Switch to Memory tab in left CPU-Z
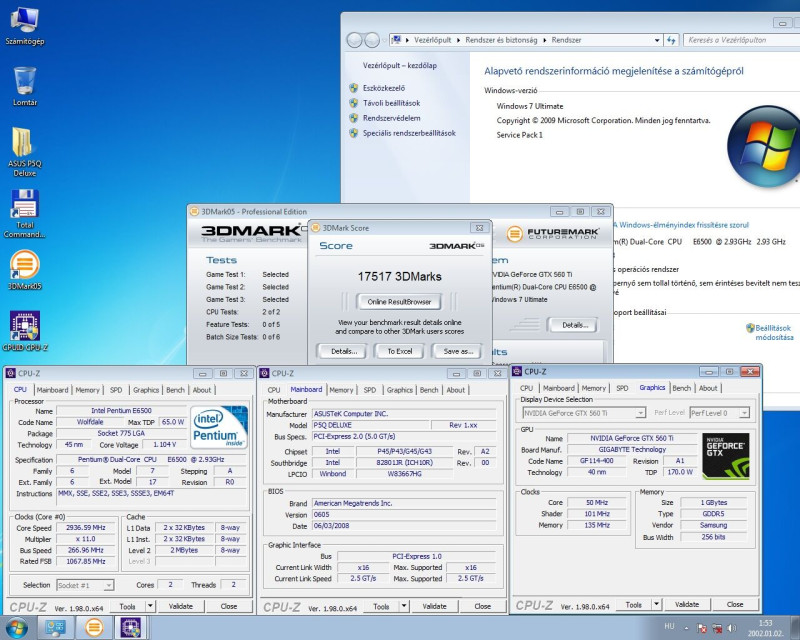The height and width of the screenshot is (640, 800). tap(87, 390)
